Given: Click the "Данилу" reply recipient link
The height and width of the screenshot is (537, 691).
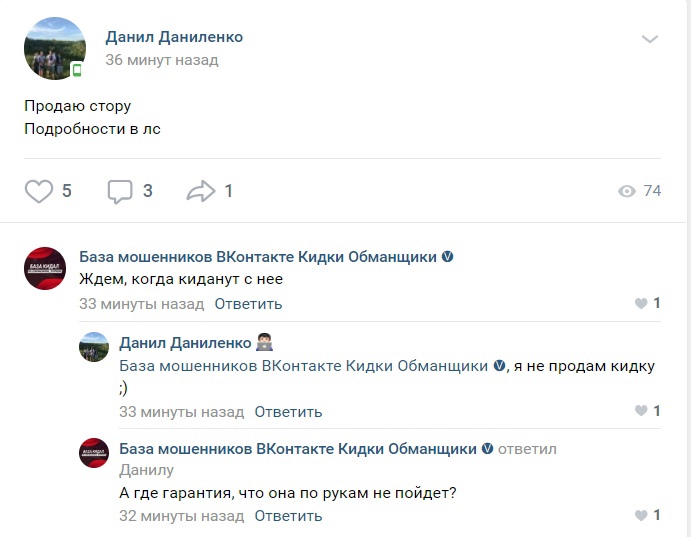Looking at the screenshot, I should (146, 470).
